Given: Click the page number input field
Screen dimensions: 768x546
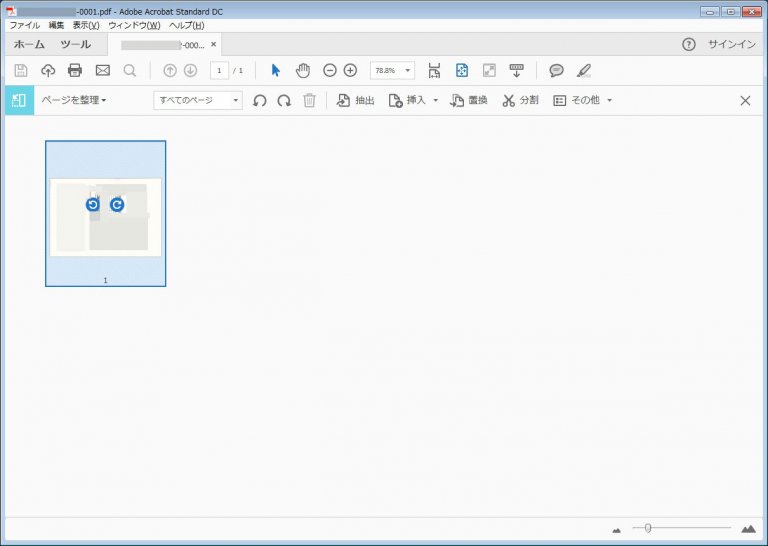Looking at the screenshot, I should 219,70.
